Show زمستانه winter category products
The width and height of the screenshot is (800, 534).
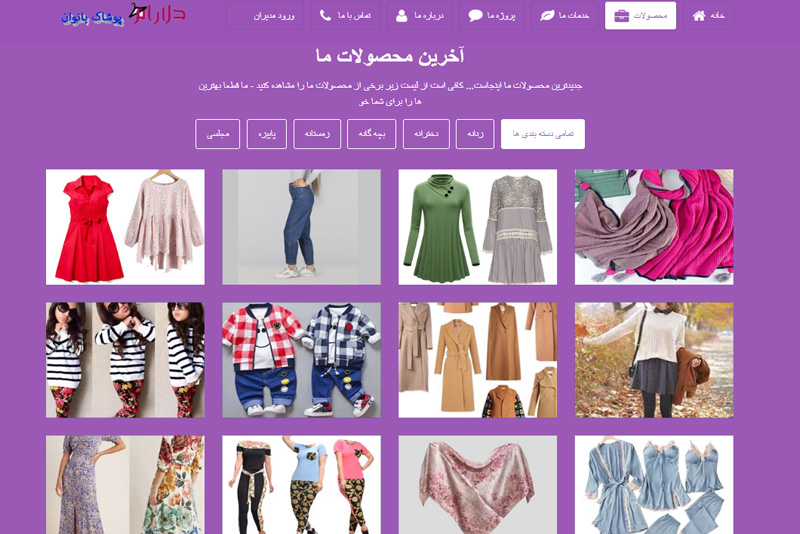pyautogui.click(x=317, y=134)
